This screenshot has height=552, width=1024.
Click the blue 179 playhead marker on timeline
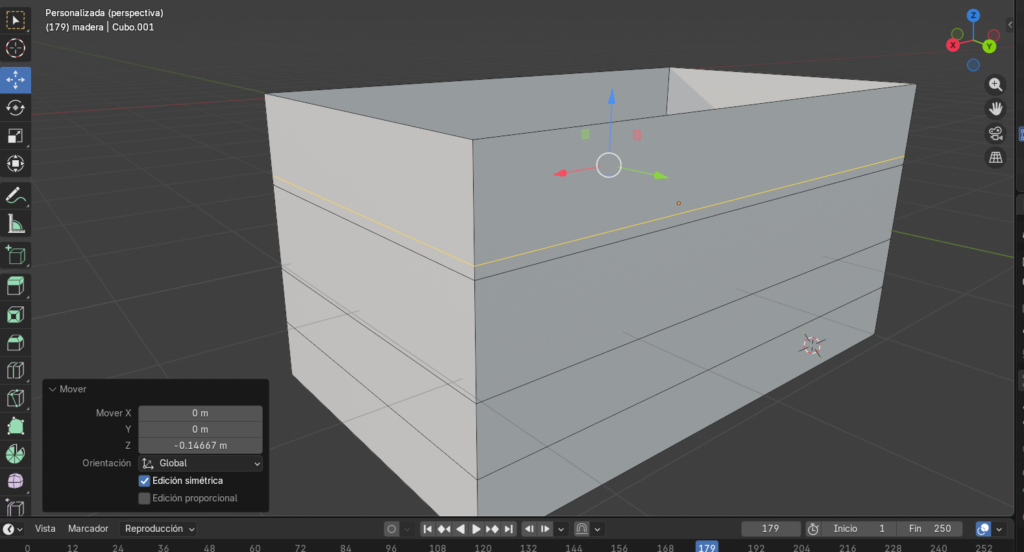(707, 547)
